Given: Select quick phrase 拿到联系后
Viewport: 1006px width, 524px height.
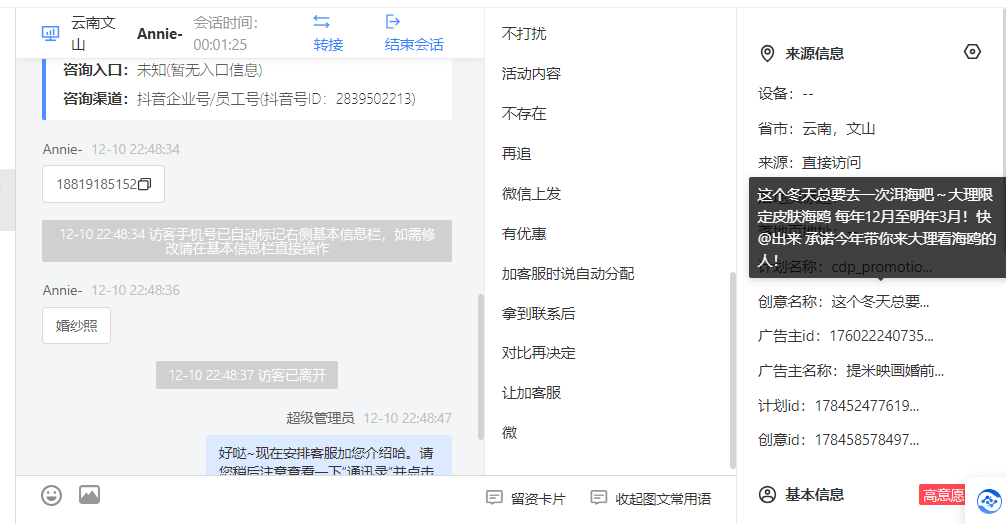Looking at the screenshot, I should tap(538, 314).
